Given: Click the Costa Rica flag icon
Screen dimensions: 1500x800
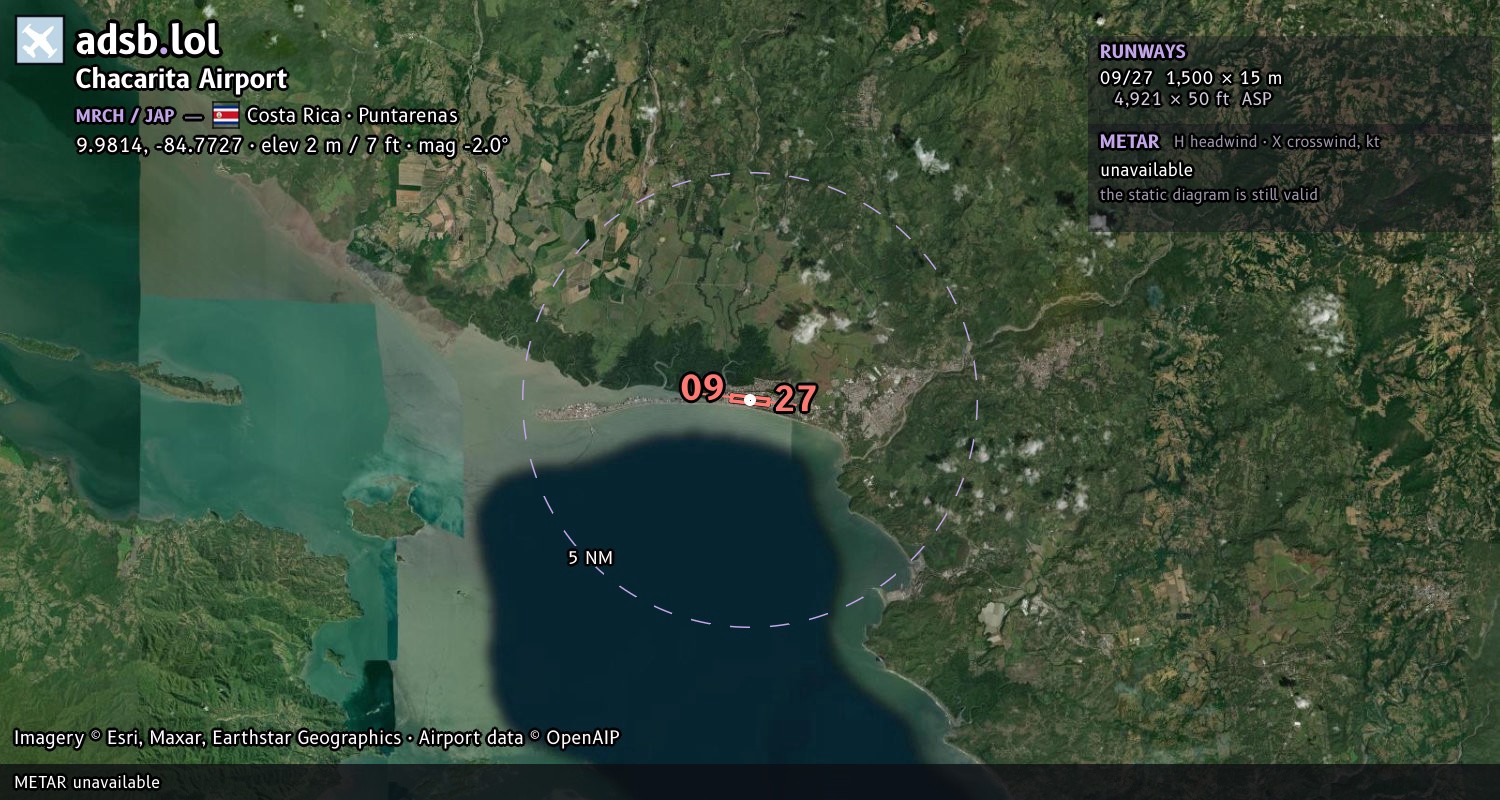Looking at the screenshot, I should coord(226,115).
